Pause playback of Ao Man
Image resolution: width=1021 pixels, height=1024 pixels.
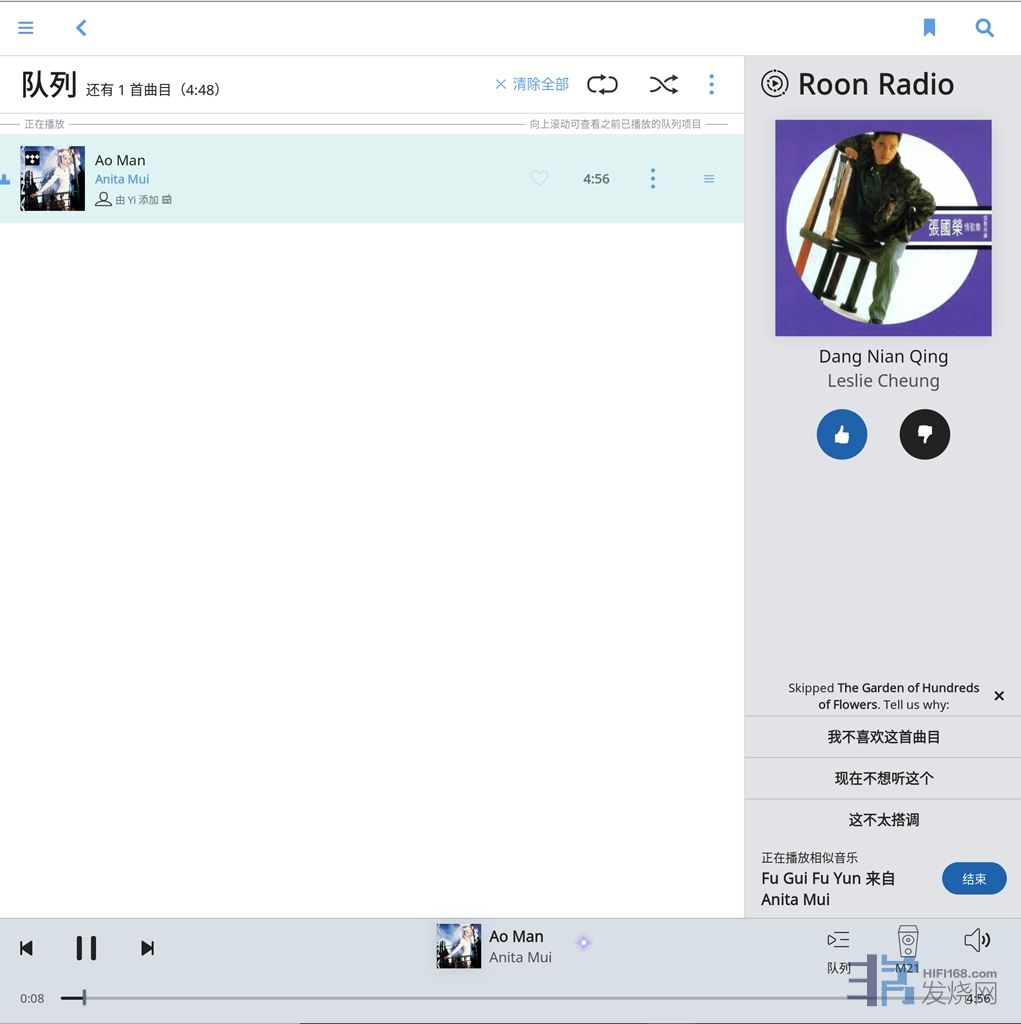click(87, 948)
